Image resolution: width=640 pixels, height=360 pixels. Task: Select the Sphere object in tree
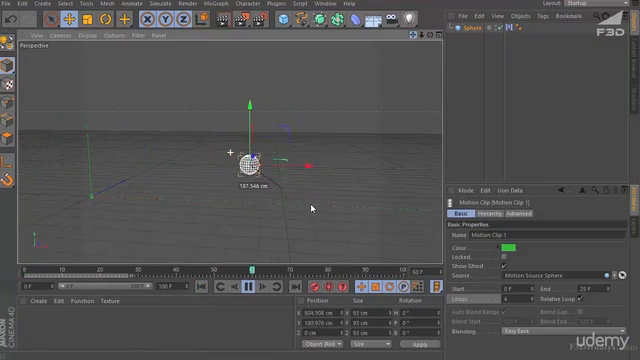(472, 28)
